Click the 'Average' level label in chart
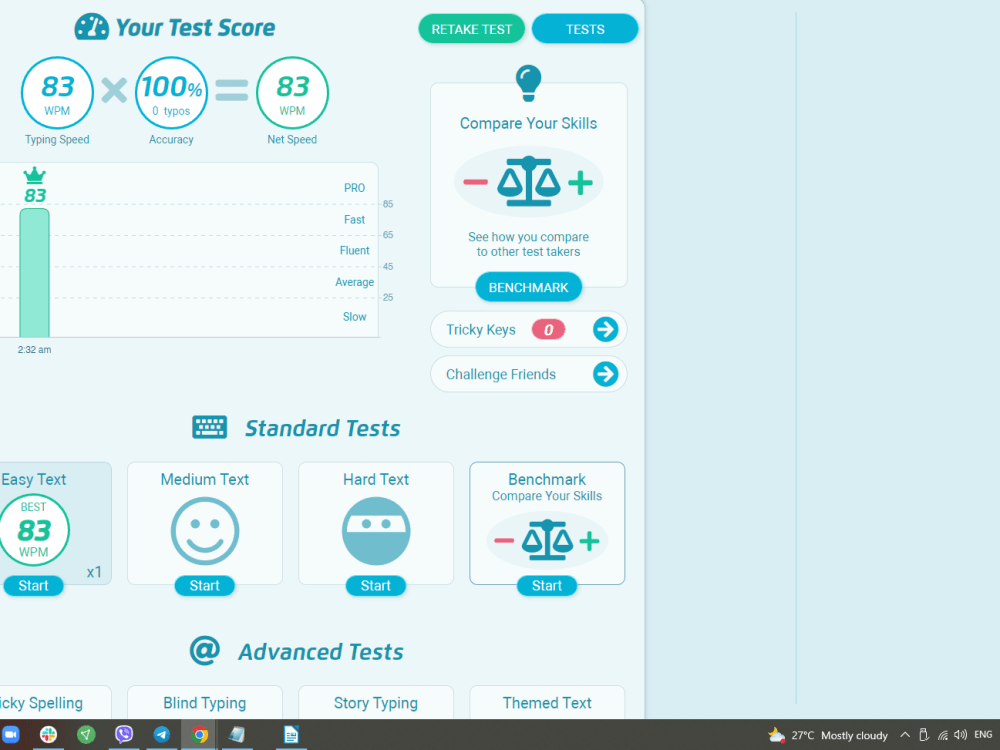The image size is (1000, 750). click(x=355, y=282)
